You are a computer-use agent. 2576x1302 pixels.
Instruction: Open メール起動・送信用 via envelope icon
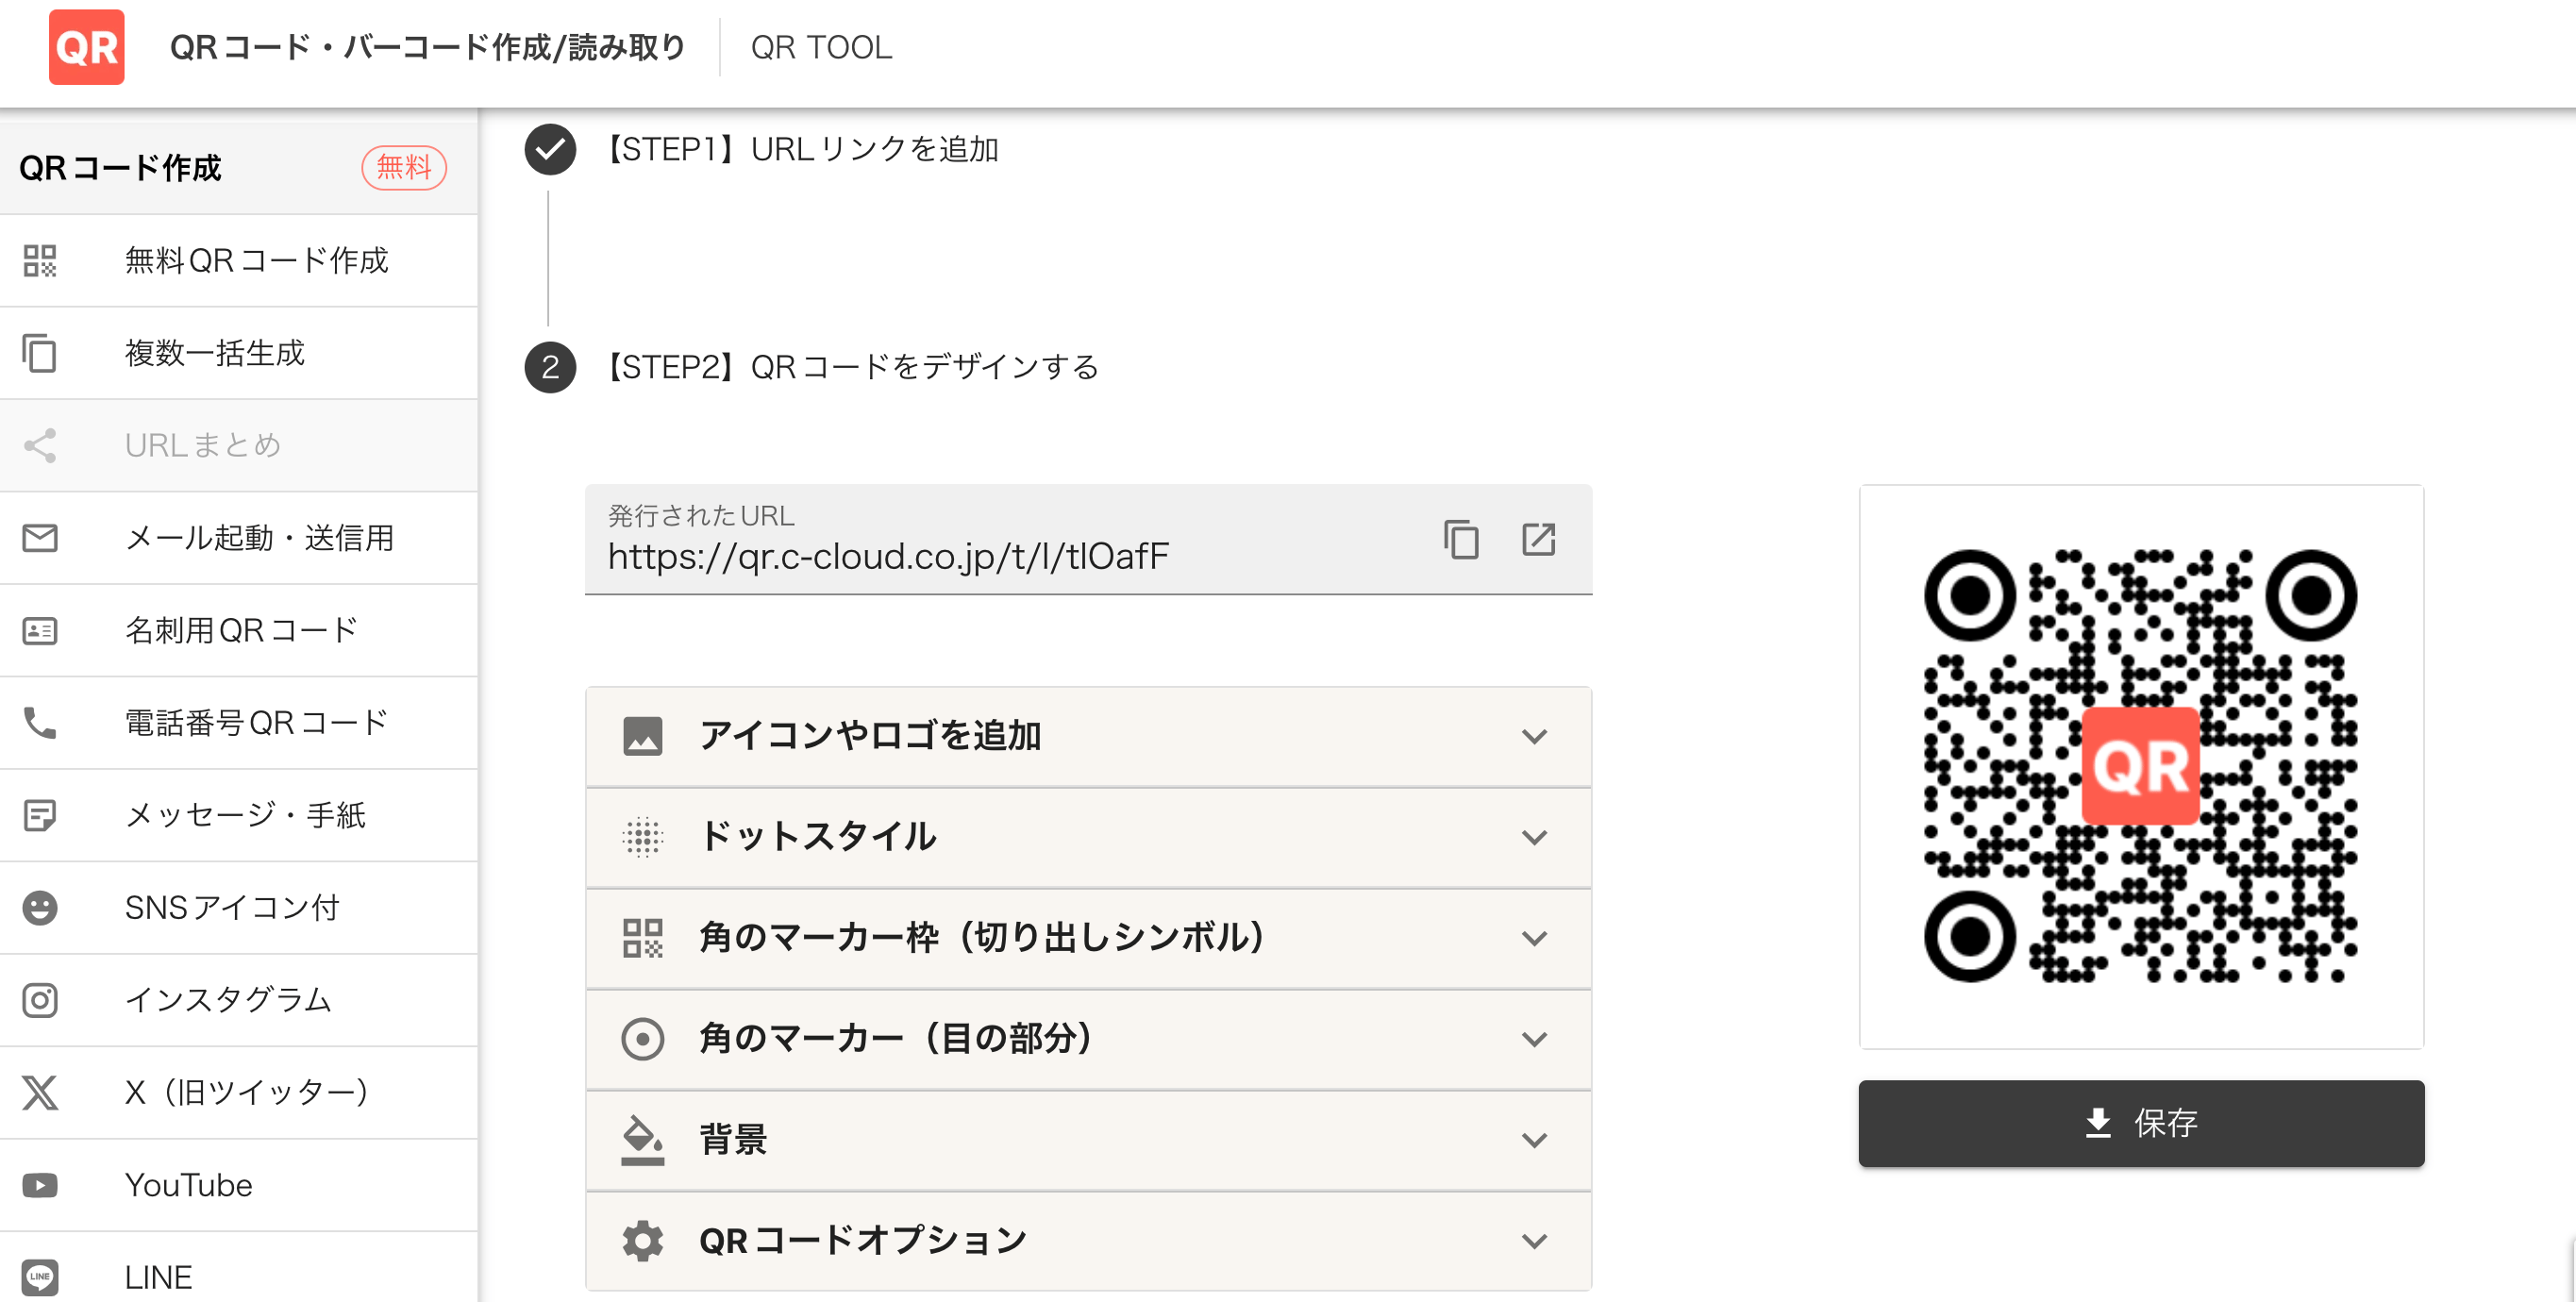click(x=40, y=538)
